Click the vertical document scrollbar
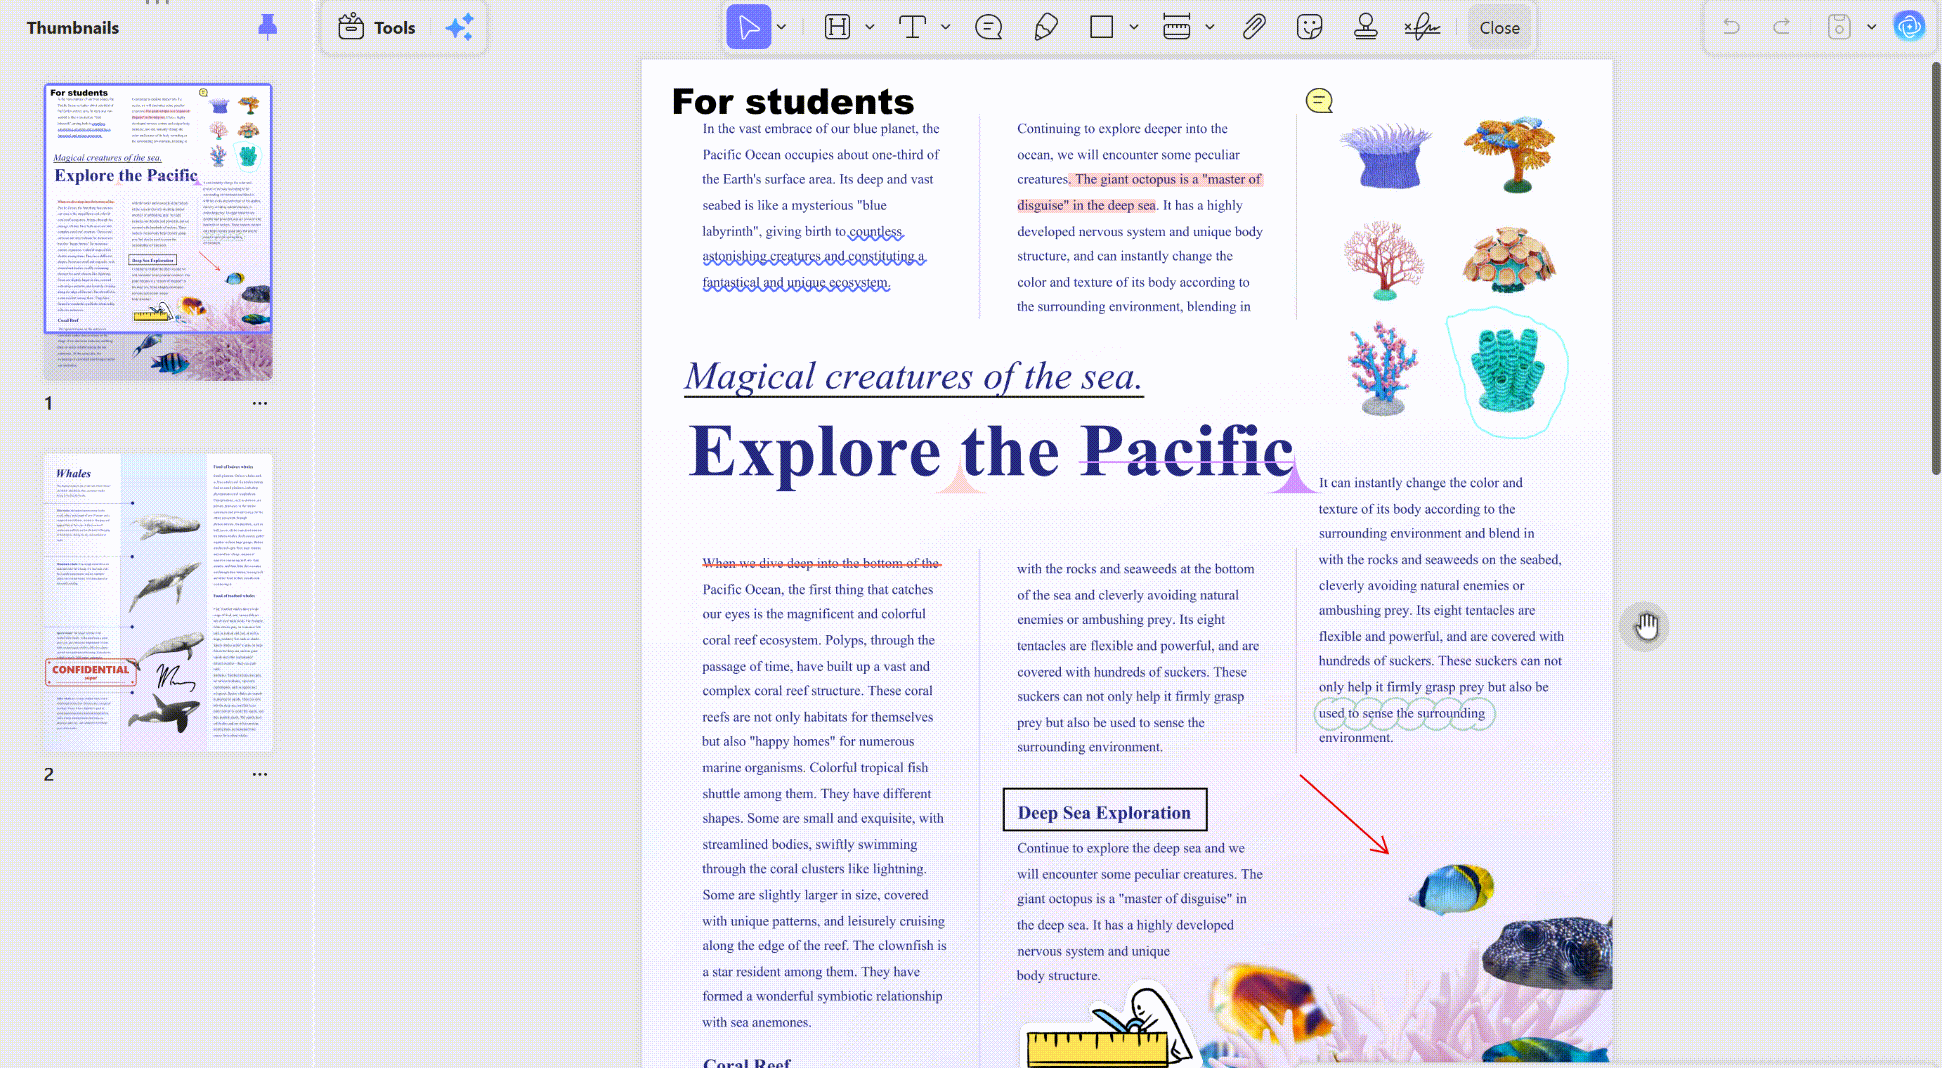 [1935, 268]
